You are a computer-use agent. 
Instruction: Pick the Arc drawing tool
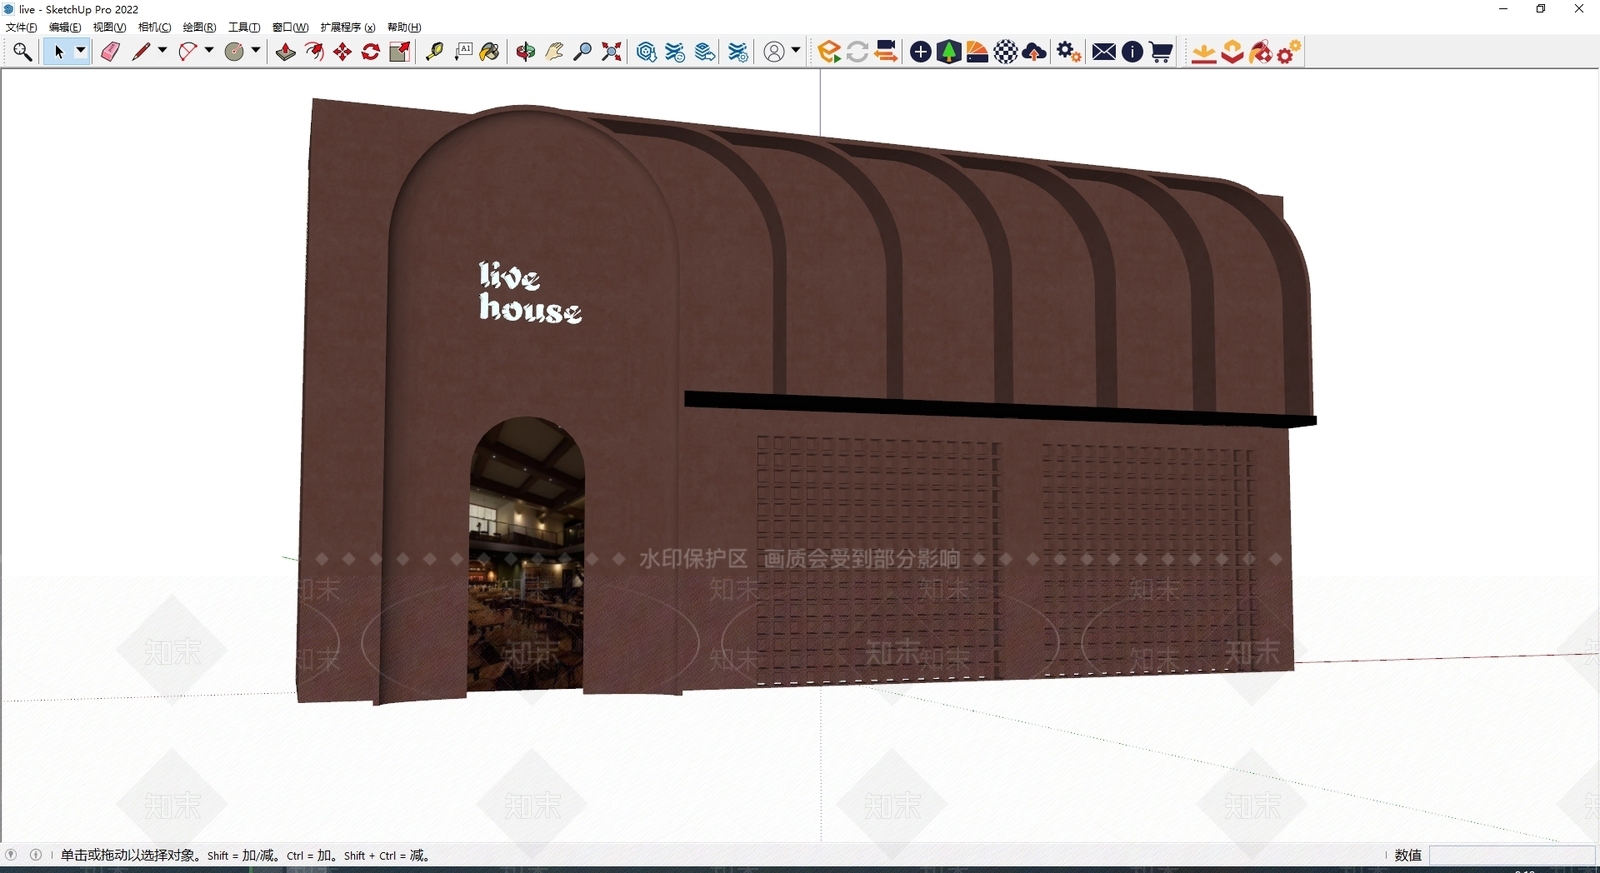pos(187,52)
